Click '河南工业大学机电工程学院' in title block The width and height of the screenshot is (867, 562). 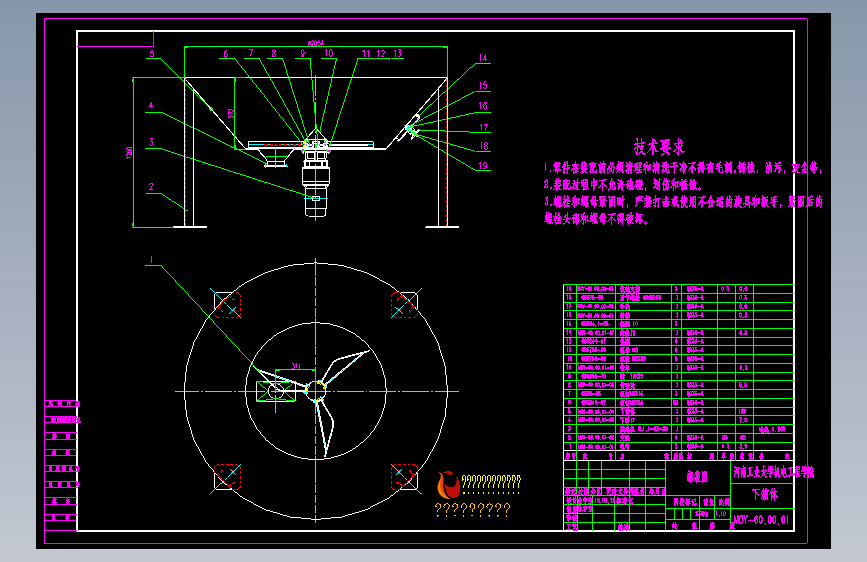[774, 472]
